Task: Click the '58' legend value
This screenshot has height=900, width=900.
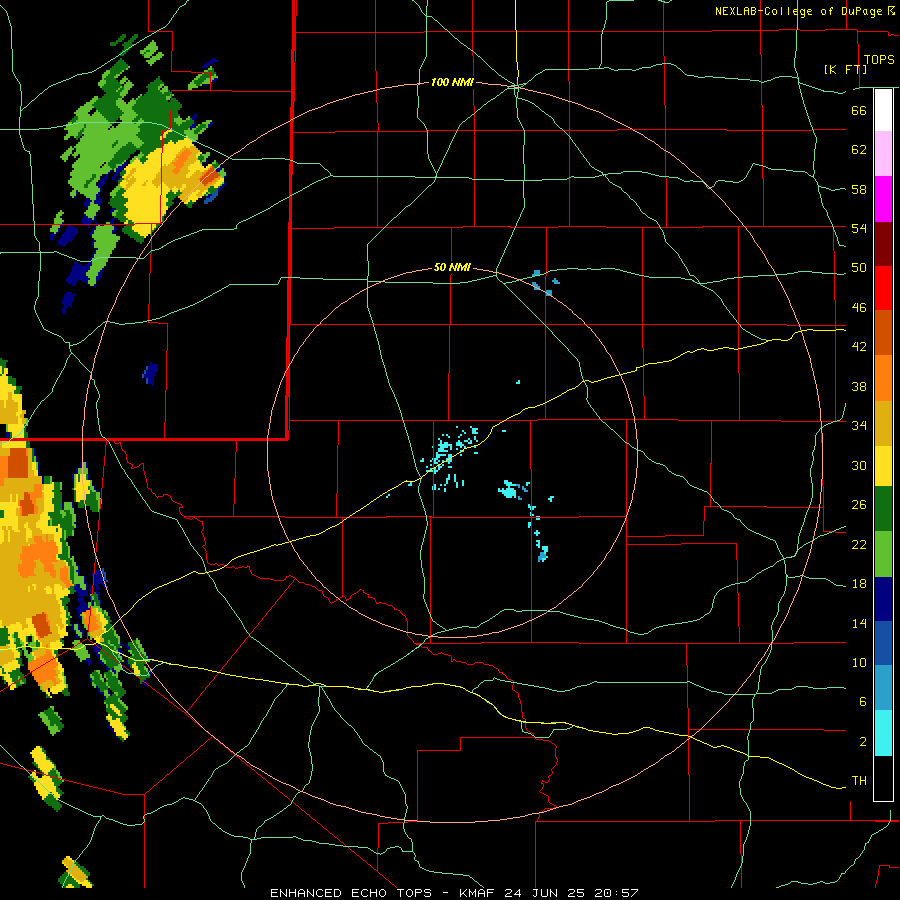Action: pyautogui.click(x=859, y=189)
